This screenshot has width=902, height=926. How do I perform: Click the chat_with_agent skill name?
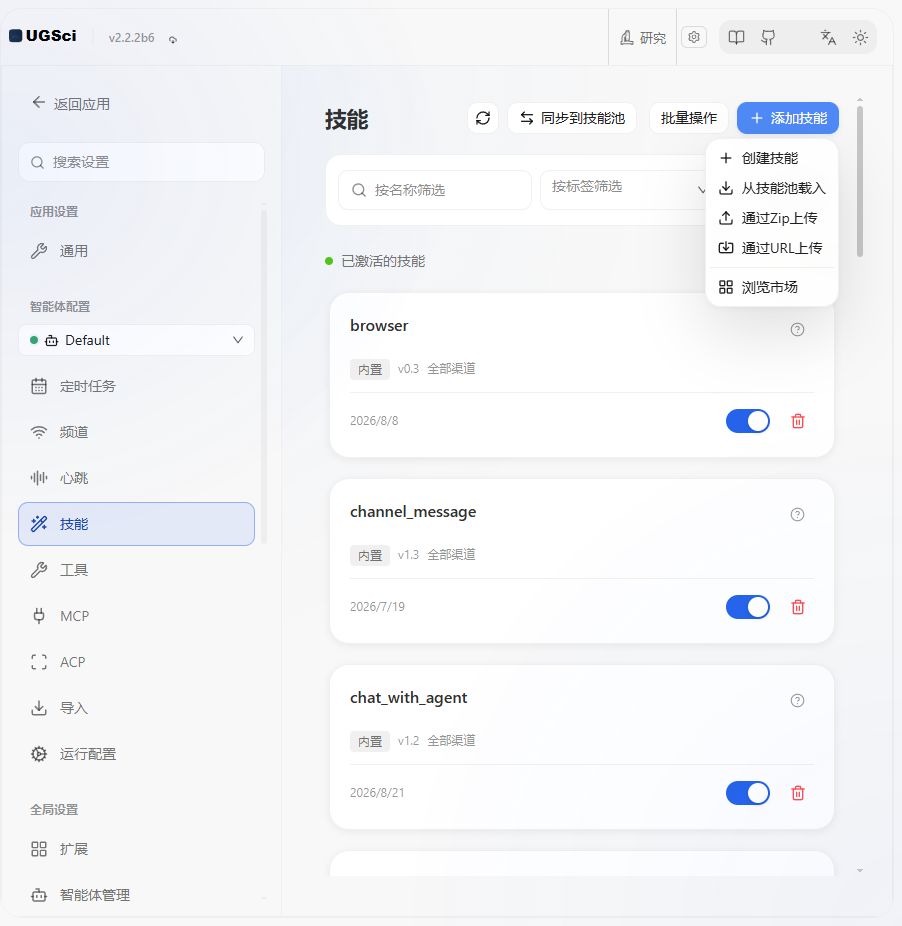click(x=408, y=698)
